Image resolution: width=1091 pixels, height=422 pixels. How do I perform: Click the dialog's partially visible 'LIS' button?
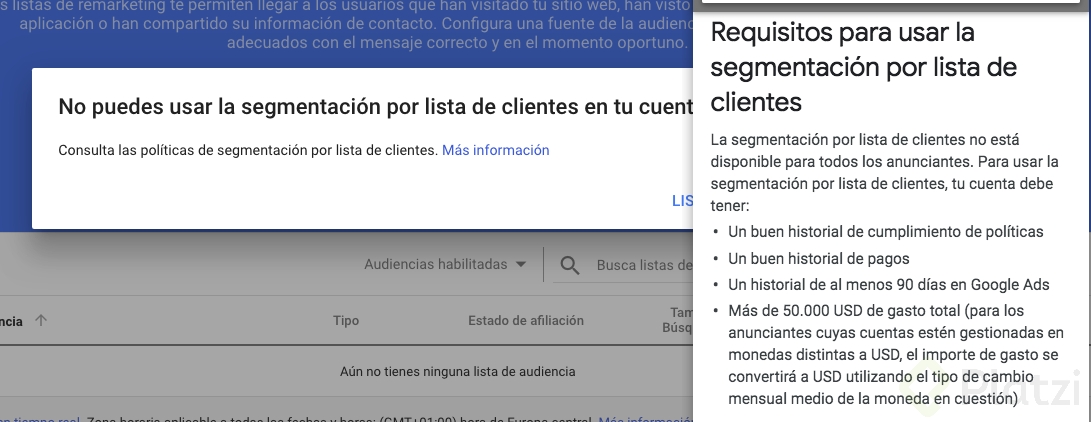(x=683, y=201)
